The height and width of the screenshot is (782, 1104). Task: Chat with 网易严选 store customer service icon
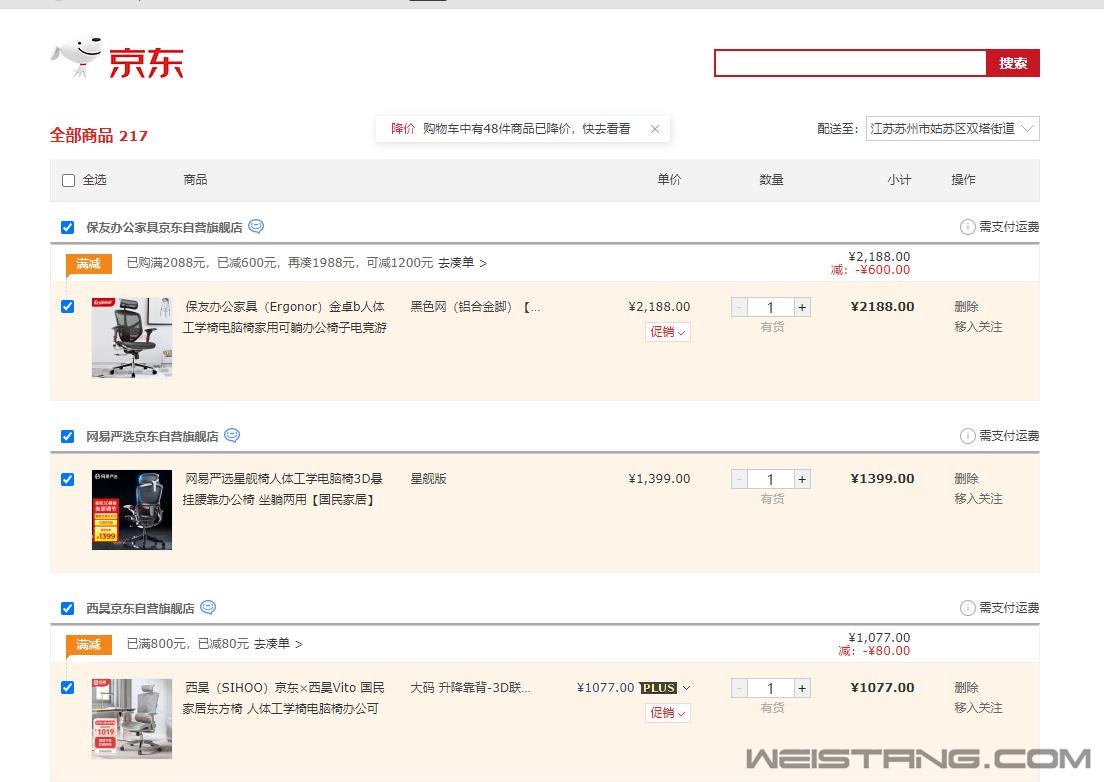[232, 436]
